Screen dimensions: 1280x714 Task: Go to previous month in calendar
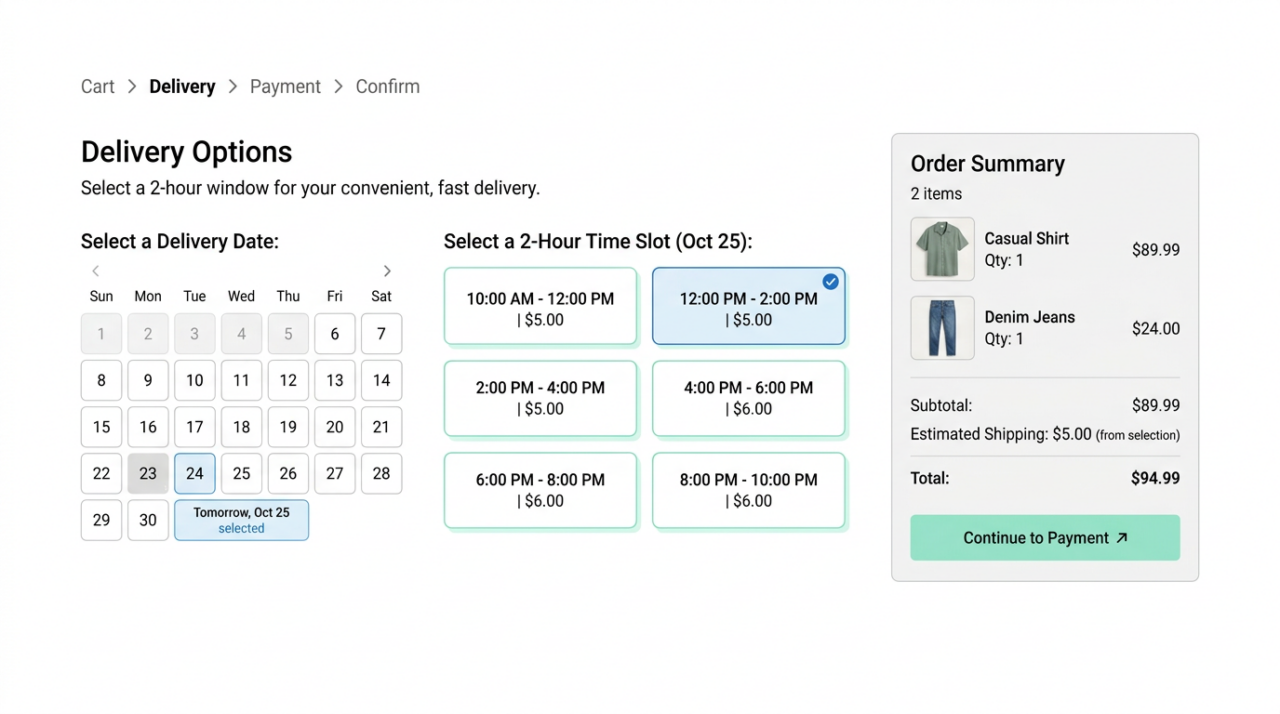(x=96, y=271)
